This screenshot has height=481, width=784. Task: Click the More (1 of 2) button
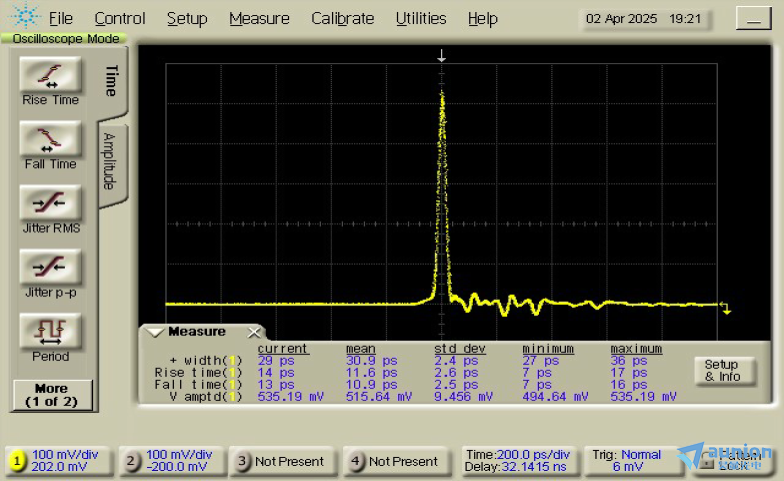[52, 395]
